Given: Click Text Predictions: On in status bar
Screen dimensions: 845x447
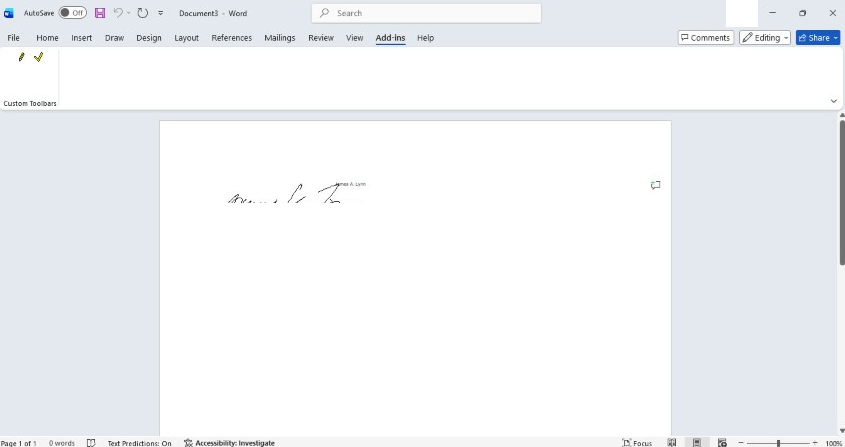Looking at the screenshot, I should (x=140, y=443).
